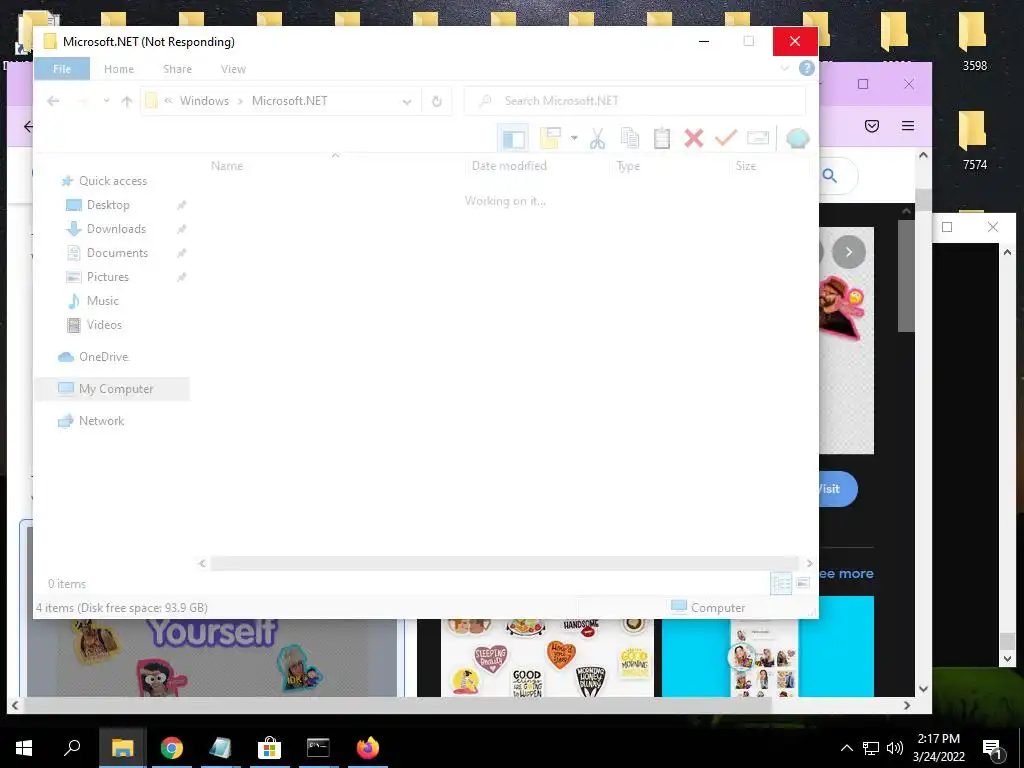Select the Microsoft.NET breadcrumb segment
1024x768 pixels.
point(289,101)
